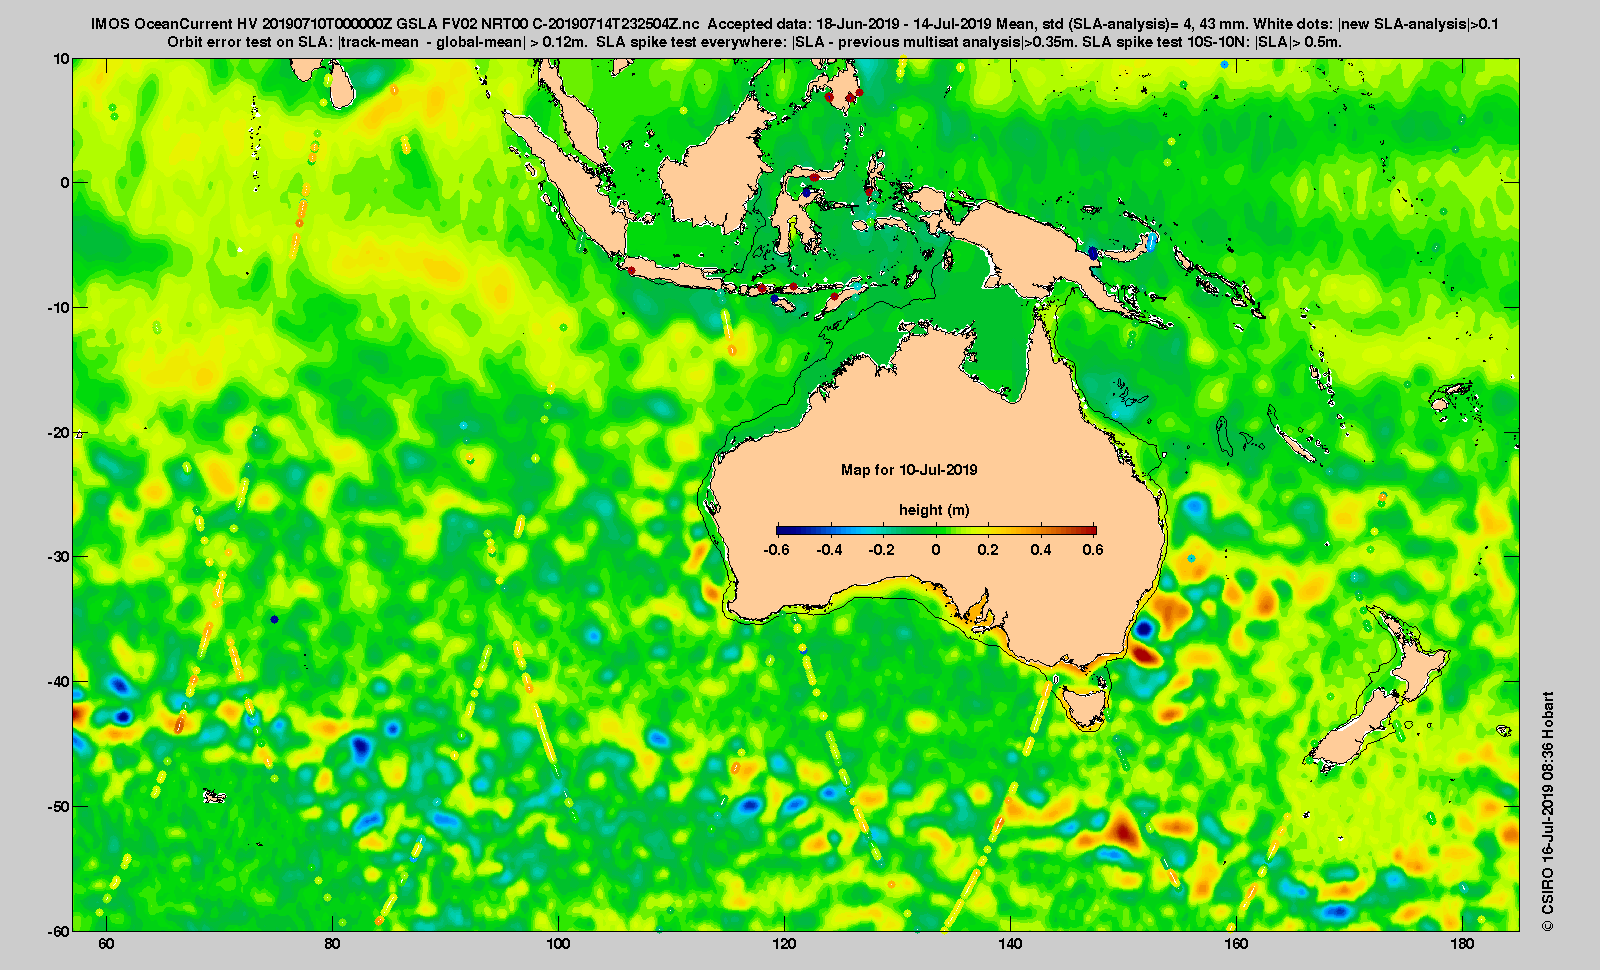The width and height of the screenshot is (1600, 970).
Task: Click the latitude axis label 10
Action: click(x=62, y=59)
